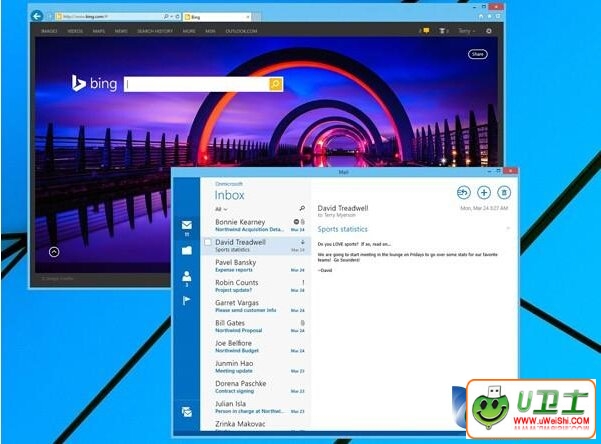Viewport: 601px width, 444px height.
Task: Click the browser home icon
Action: (481, 16)
